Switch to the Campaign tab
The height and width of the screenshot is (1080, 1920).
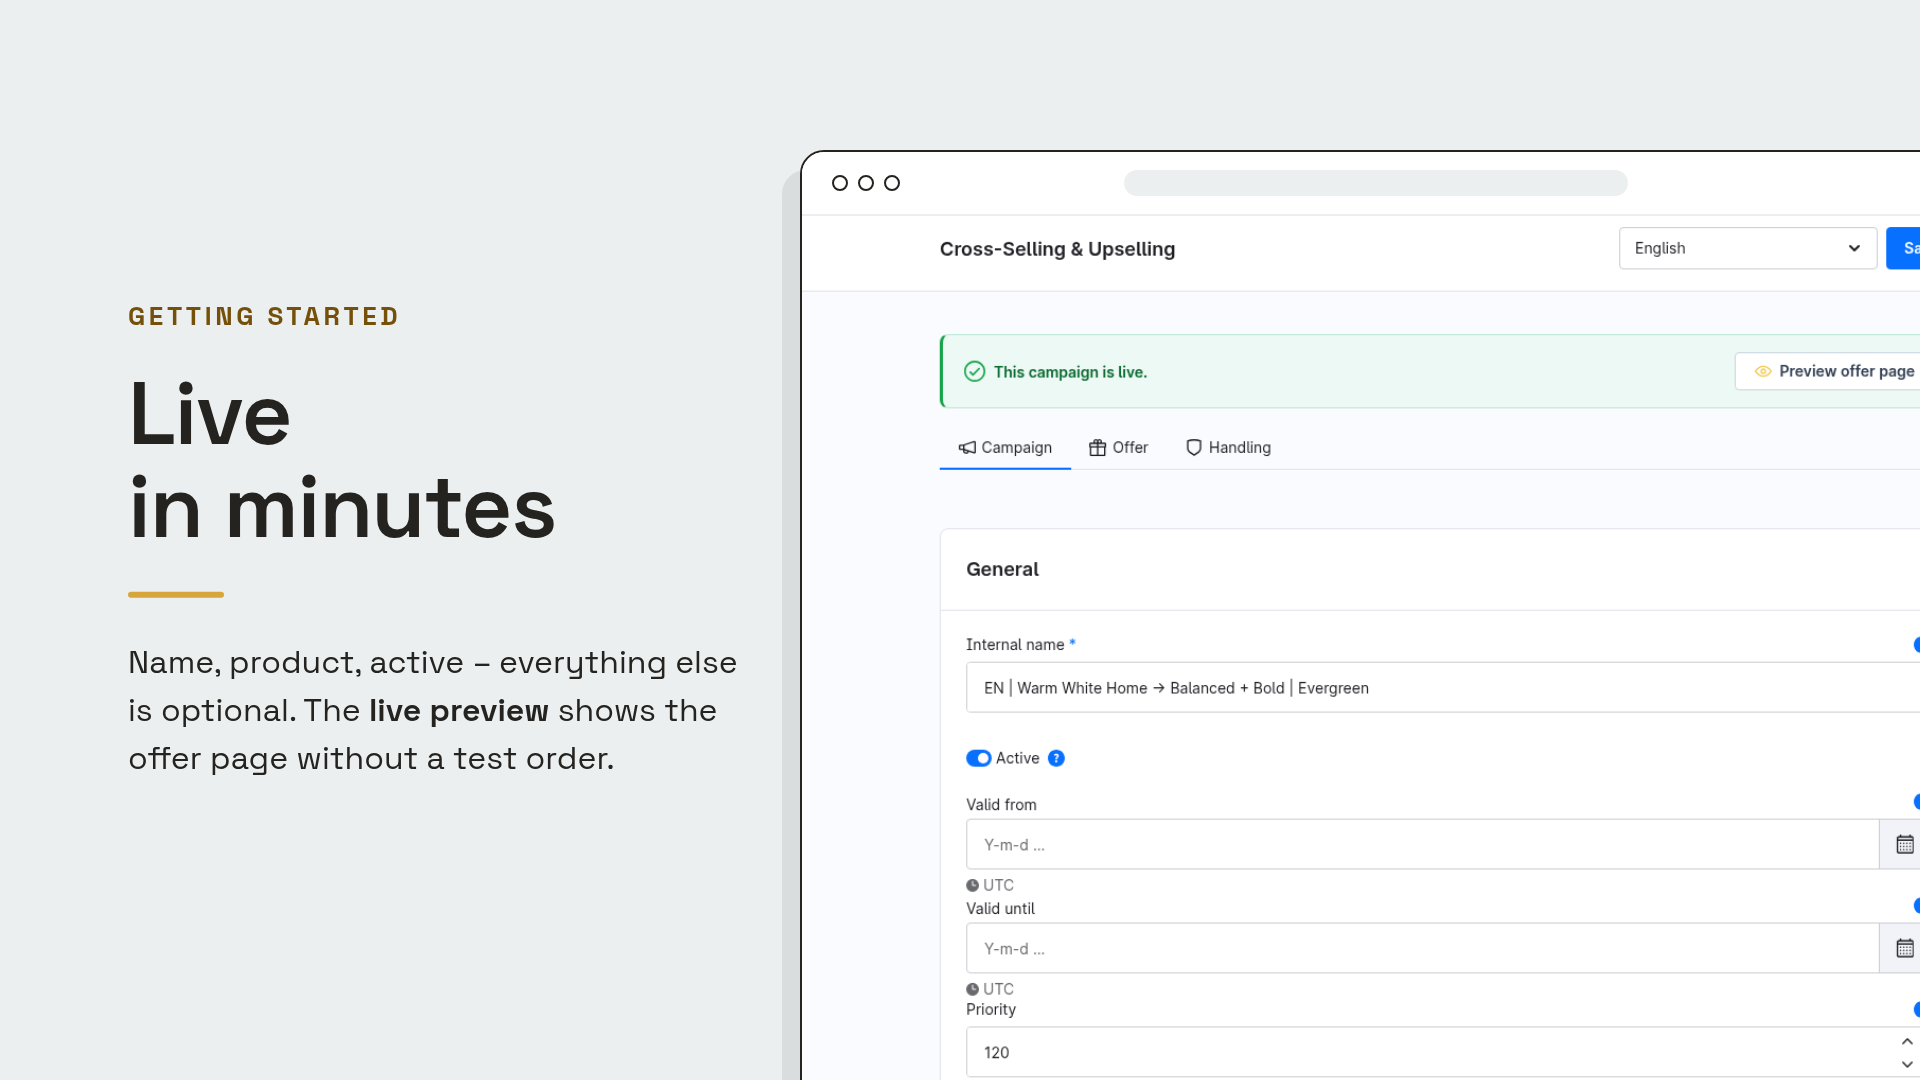[x=1005, y=447]
